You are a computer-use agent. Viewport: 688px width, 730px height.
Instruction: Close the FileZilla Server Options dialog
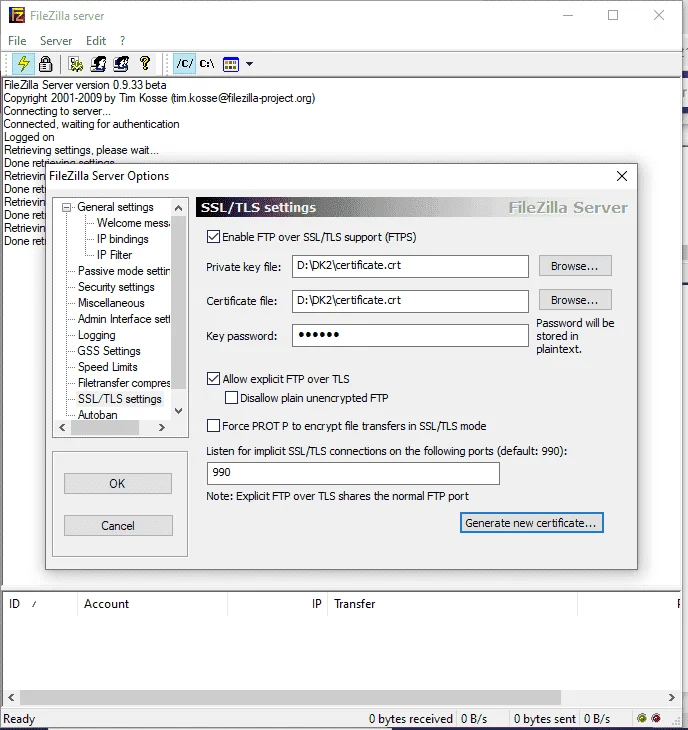[622, 176]
